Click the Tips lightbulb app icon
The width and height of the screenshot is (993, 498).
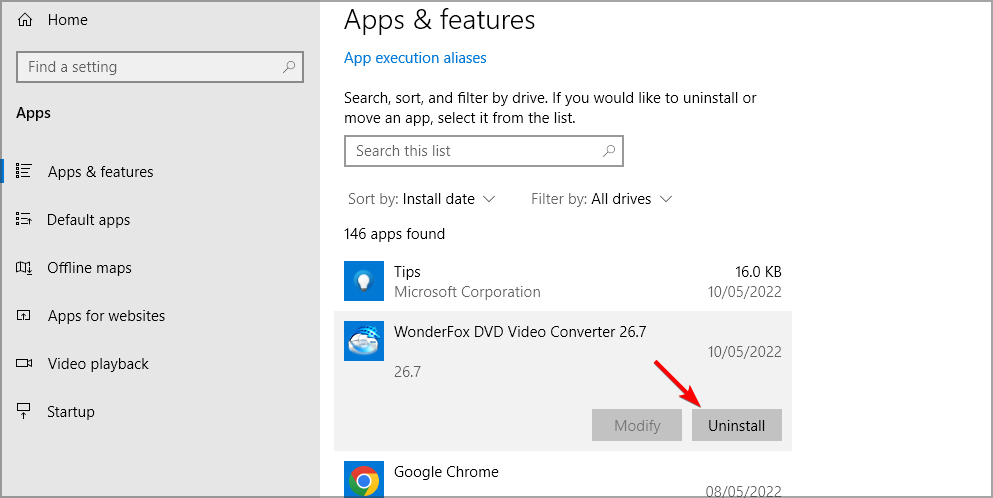click(x=364, y=281)
